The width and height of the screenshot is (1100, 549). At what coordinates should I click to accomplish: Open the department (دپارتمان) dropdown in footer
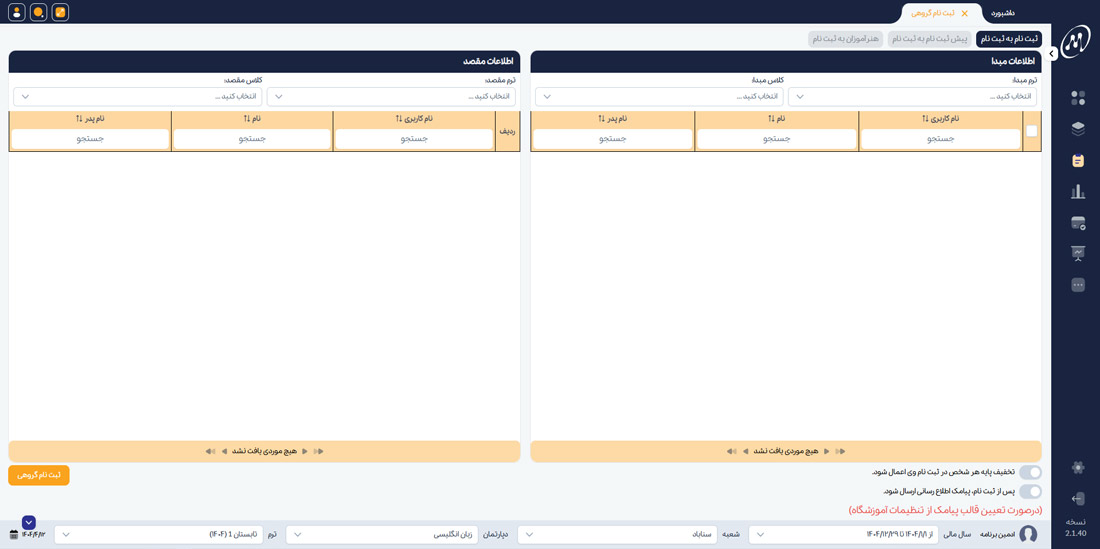coord(381,535)
